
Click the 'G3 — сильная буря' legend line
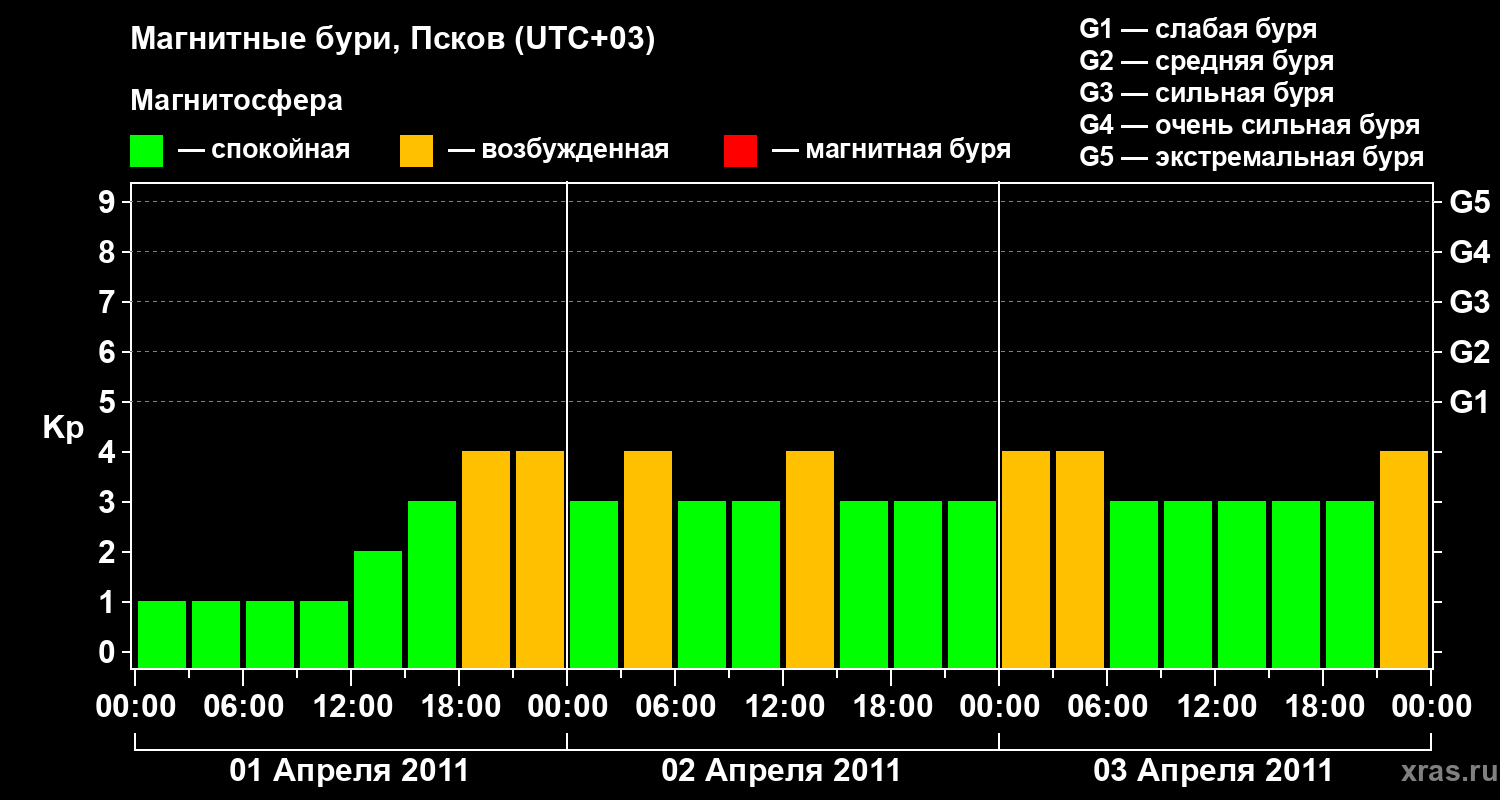1207,93
